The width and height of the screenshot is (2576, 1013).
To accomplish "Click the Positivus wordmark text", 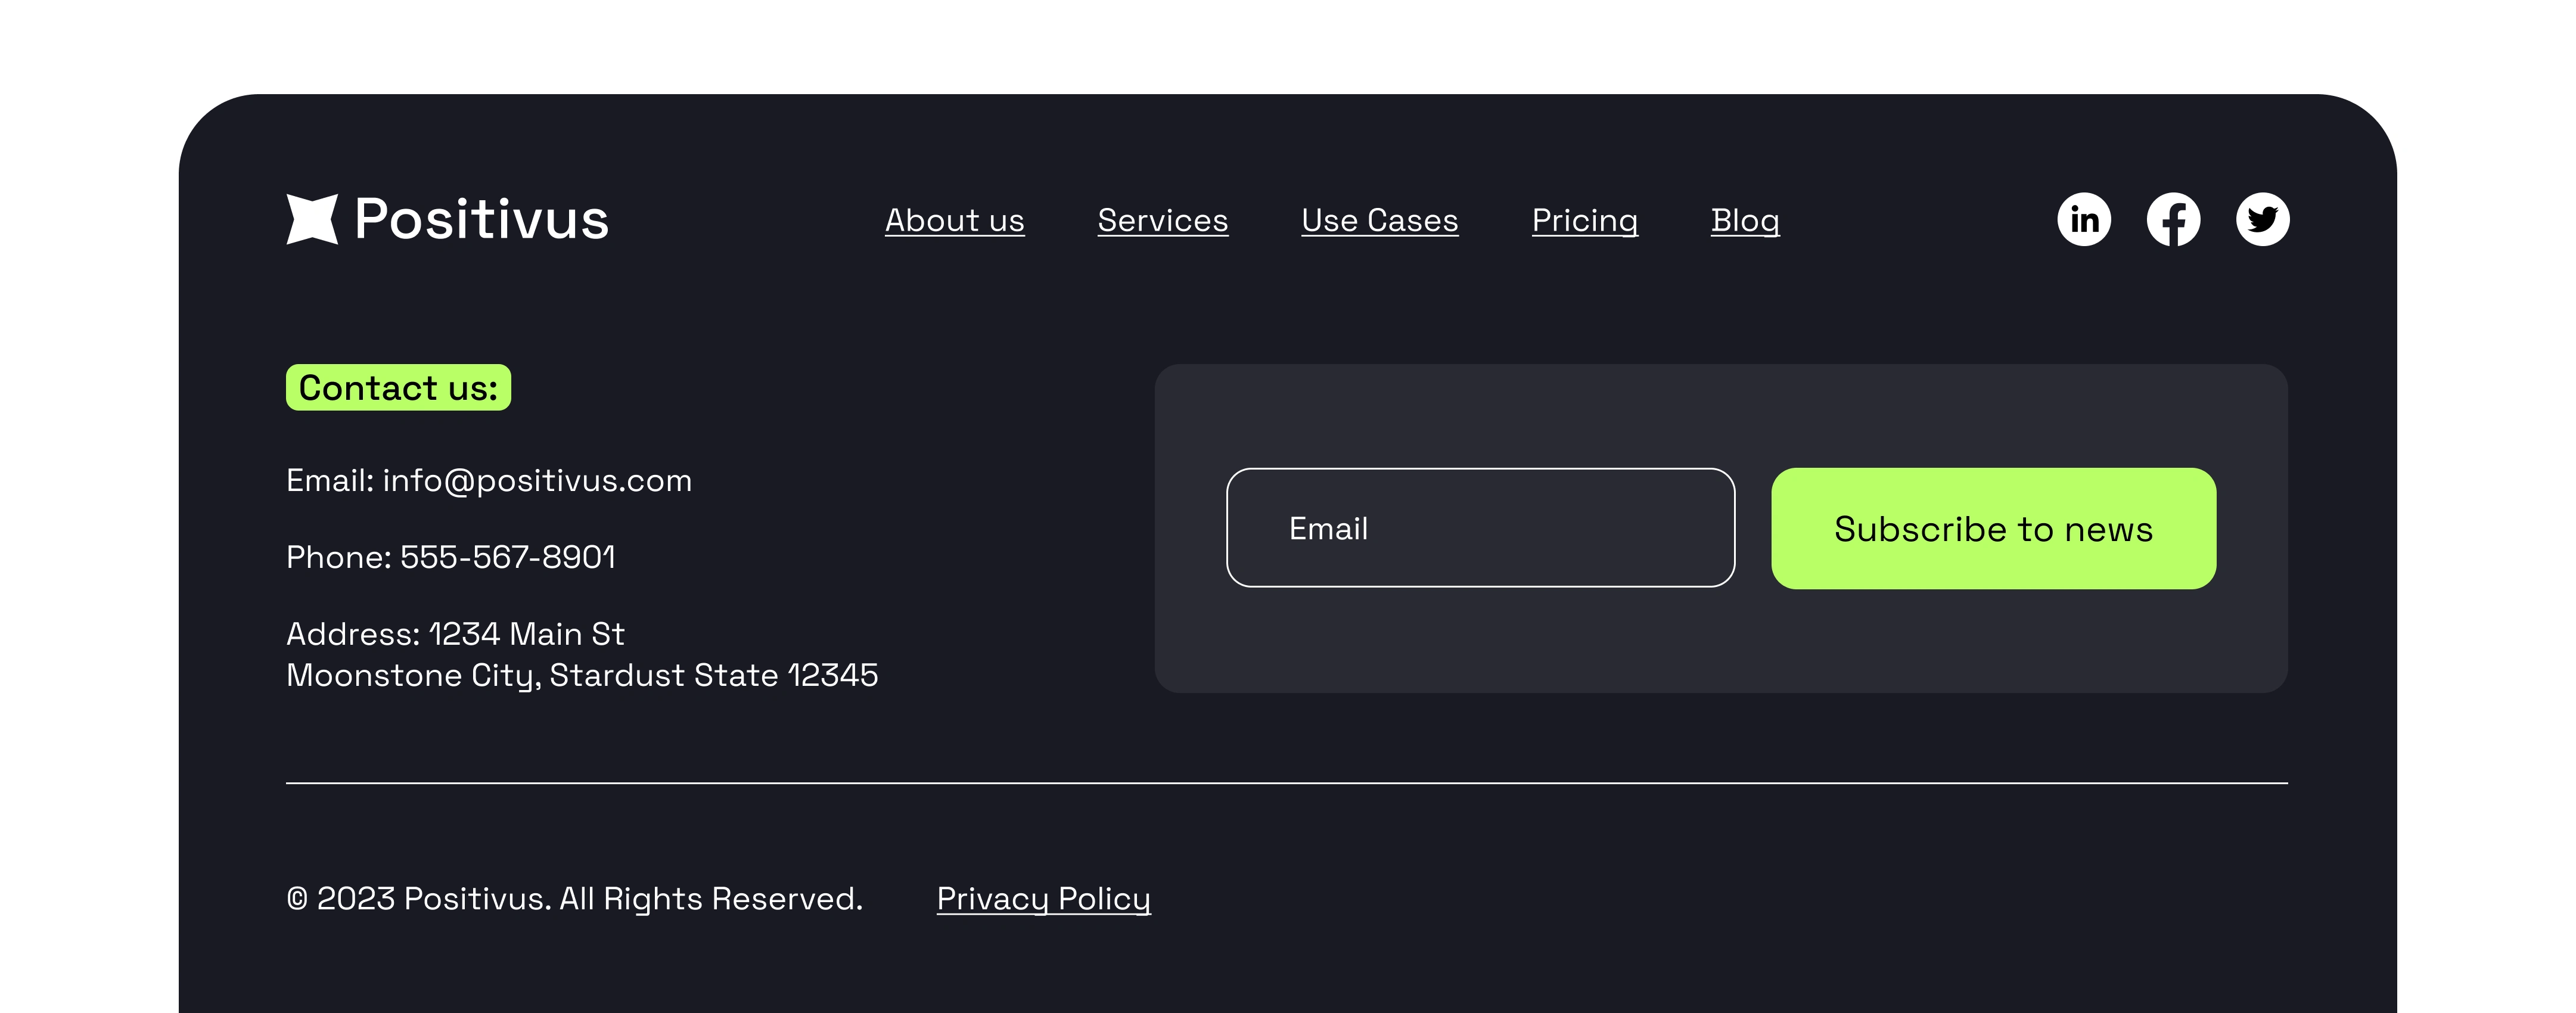I will (481, 219).
